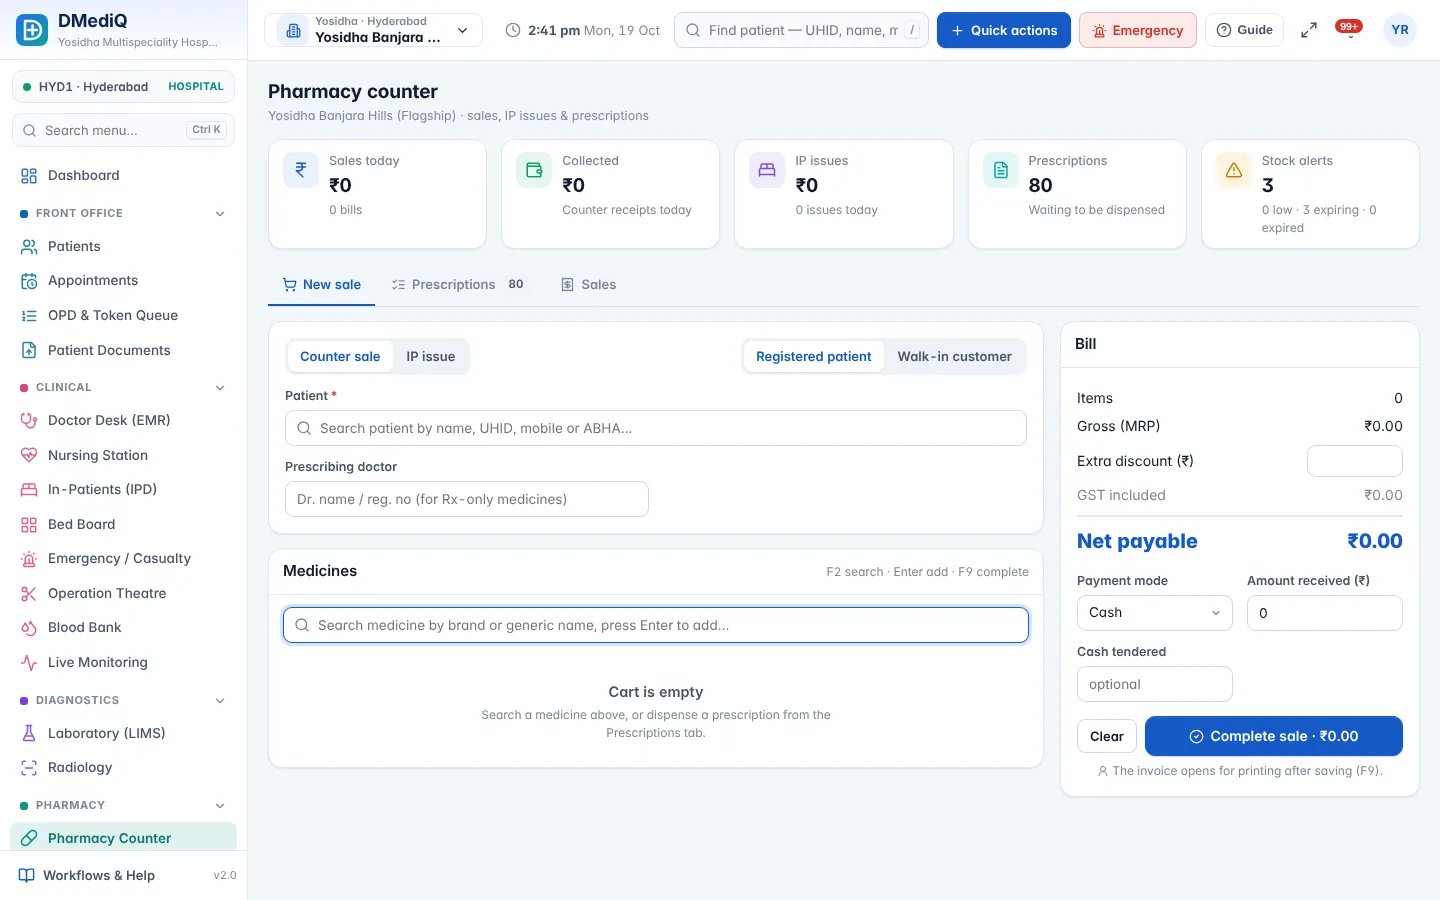Open Emergency / Casualty module
The width and height of the screenshot is (1440, 900).
click(123, 558)
